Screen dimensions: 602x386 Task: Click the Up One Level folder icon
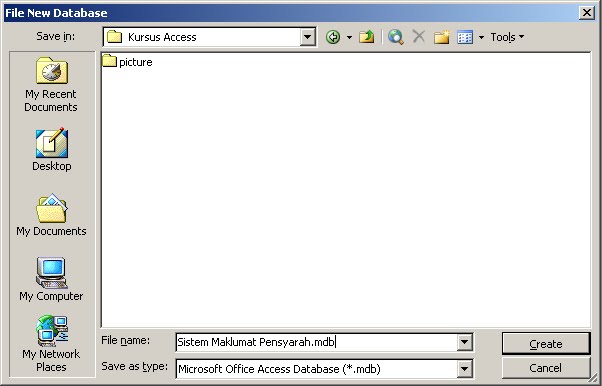pyautogui.click(x=367, y=37)
